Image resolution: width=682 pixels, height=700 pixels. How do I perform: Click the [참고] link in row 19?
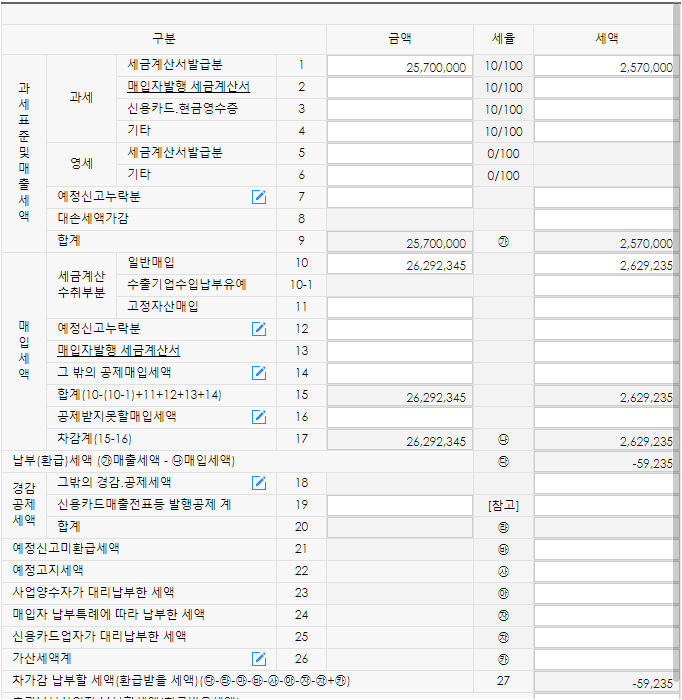[503, 505]
